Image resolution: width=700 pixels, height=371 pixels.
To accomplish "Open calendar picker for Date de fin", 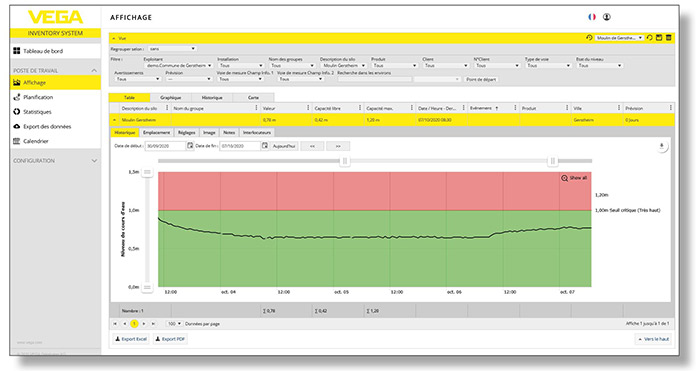I will [265, 146].
